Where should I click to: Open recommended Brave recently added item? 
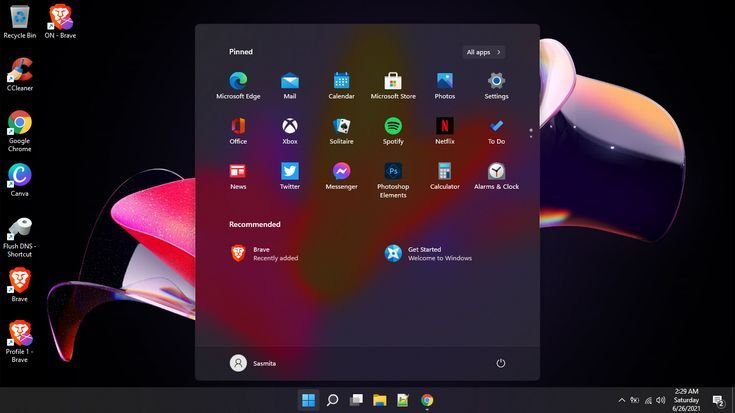point(260,254)
